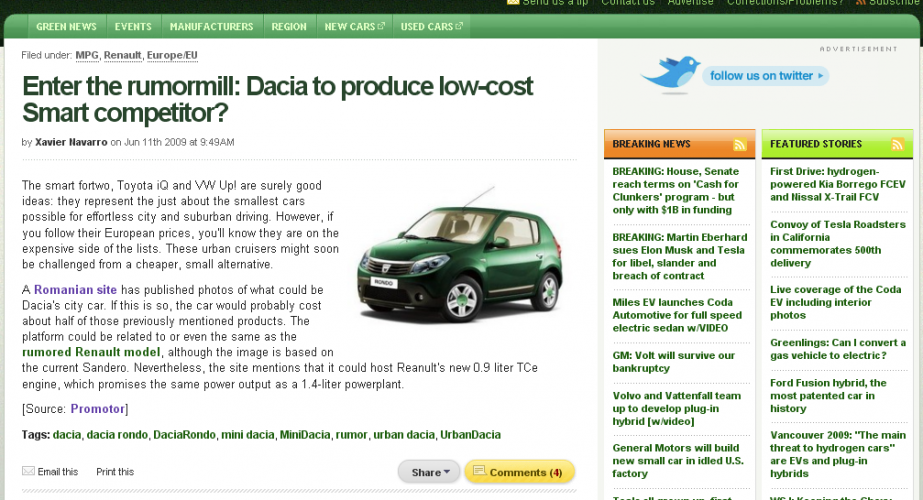Read the Cash for Clunkers breaking story

675,190
